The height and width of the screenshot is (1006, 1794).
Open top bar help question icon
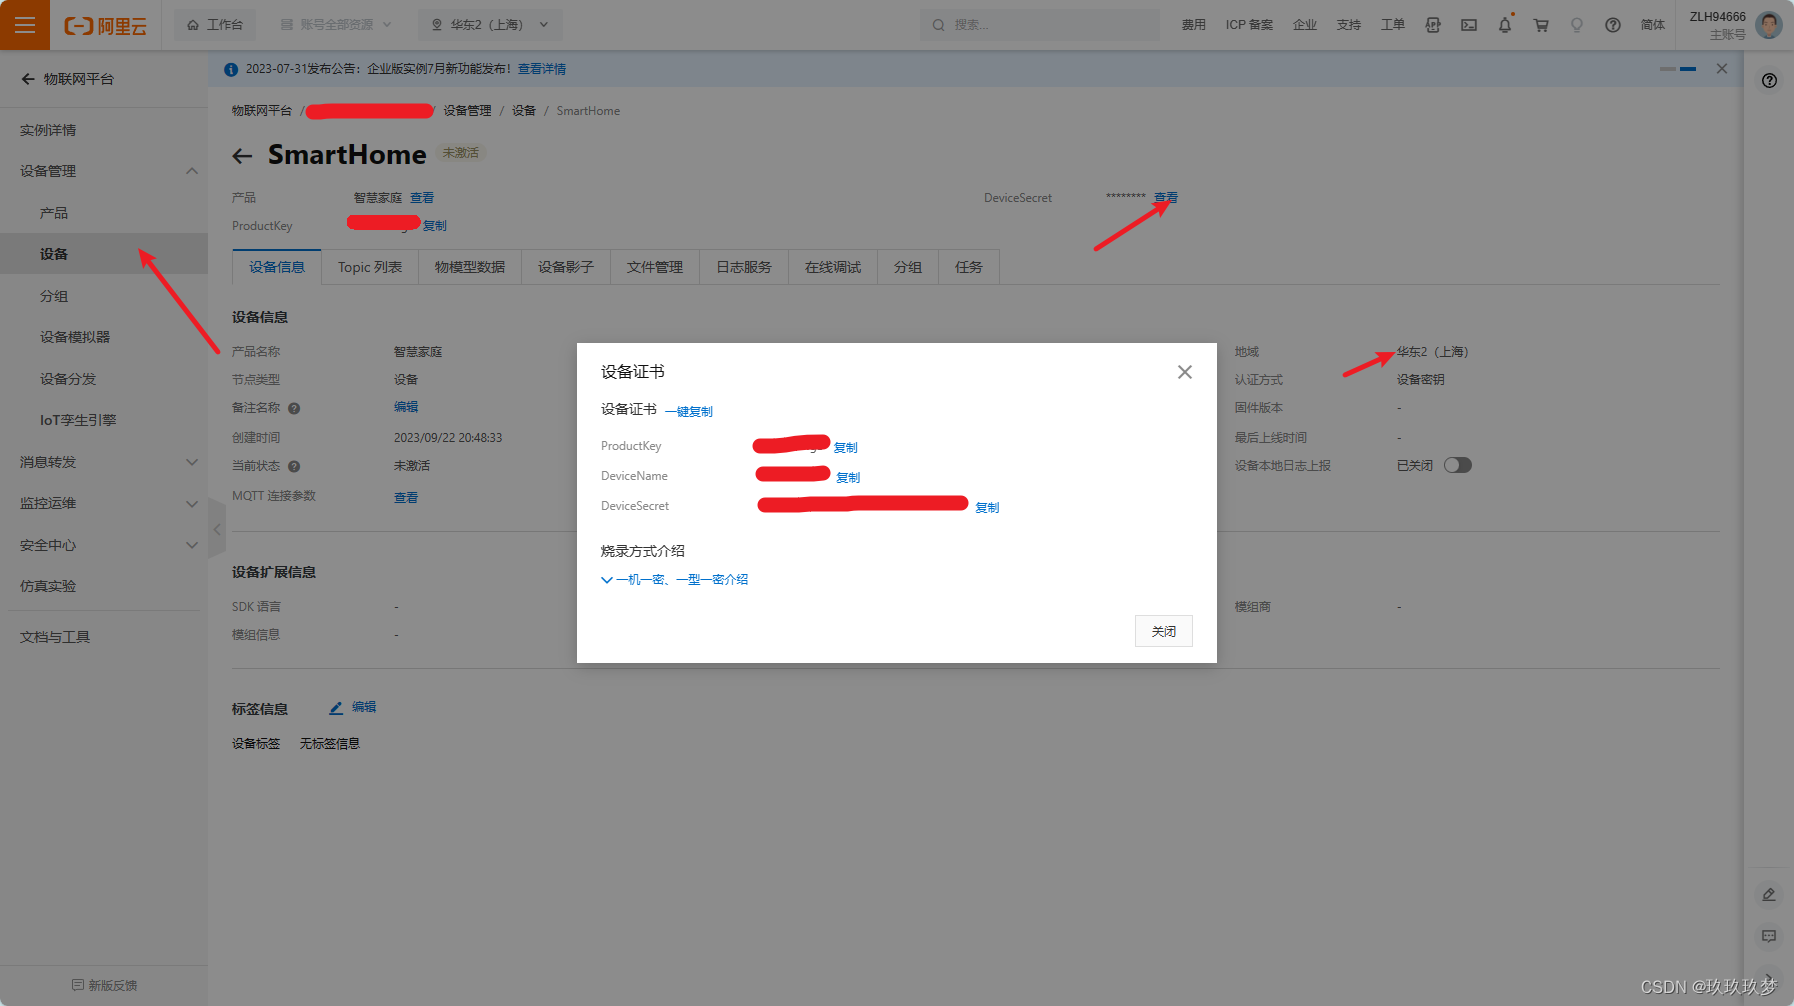(x=1613, y=25)
